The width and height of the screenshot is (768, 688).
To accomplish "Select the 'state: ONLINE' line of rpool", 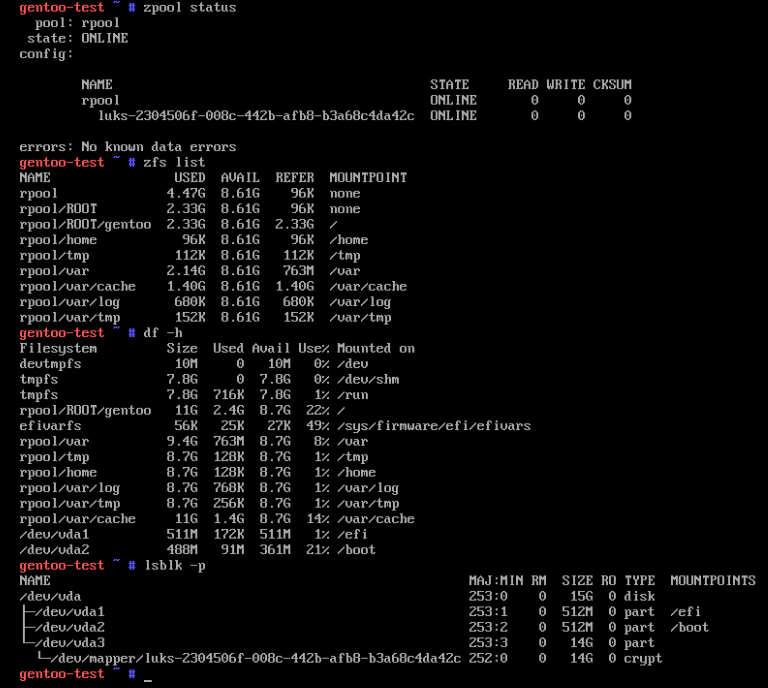I will click(x=77, y=38).
